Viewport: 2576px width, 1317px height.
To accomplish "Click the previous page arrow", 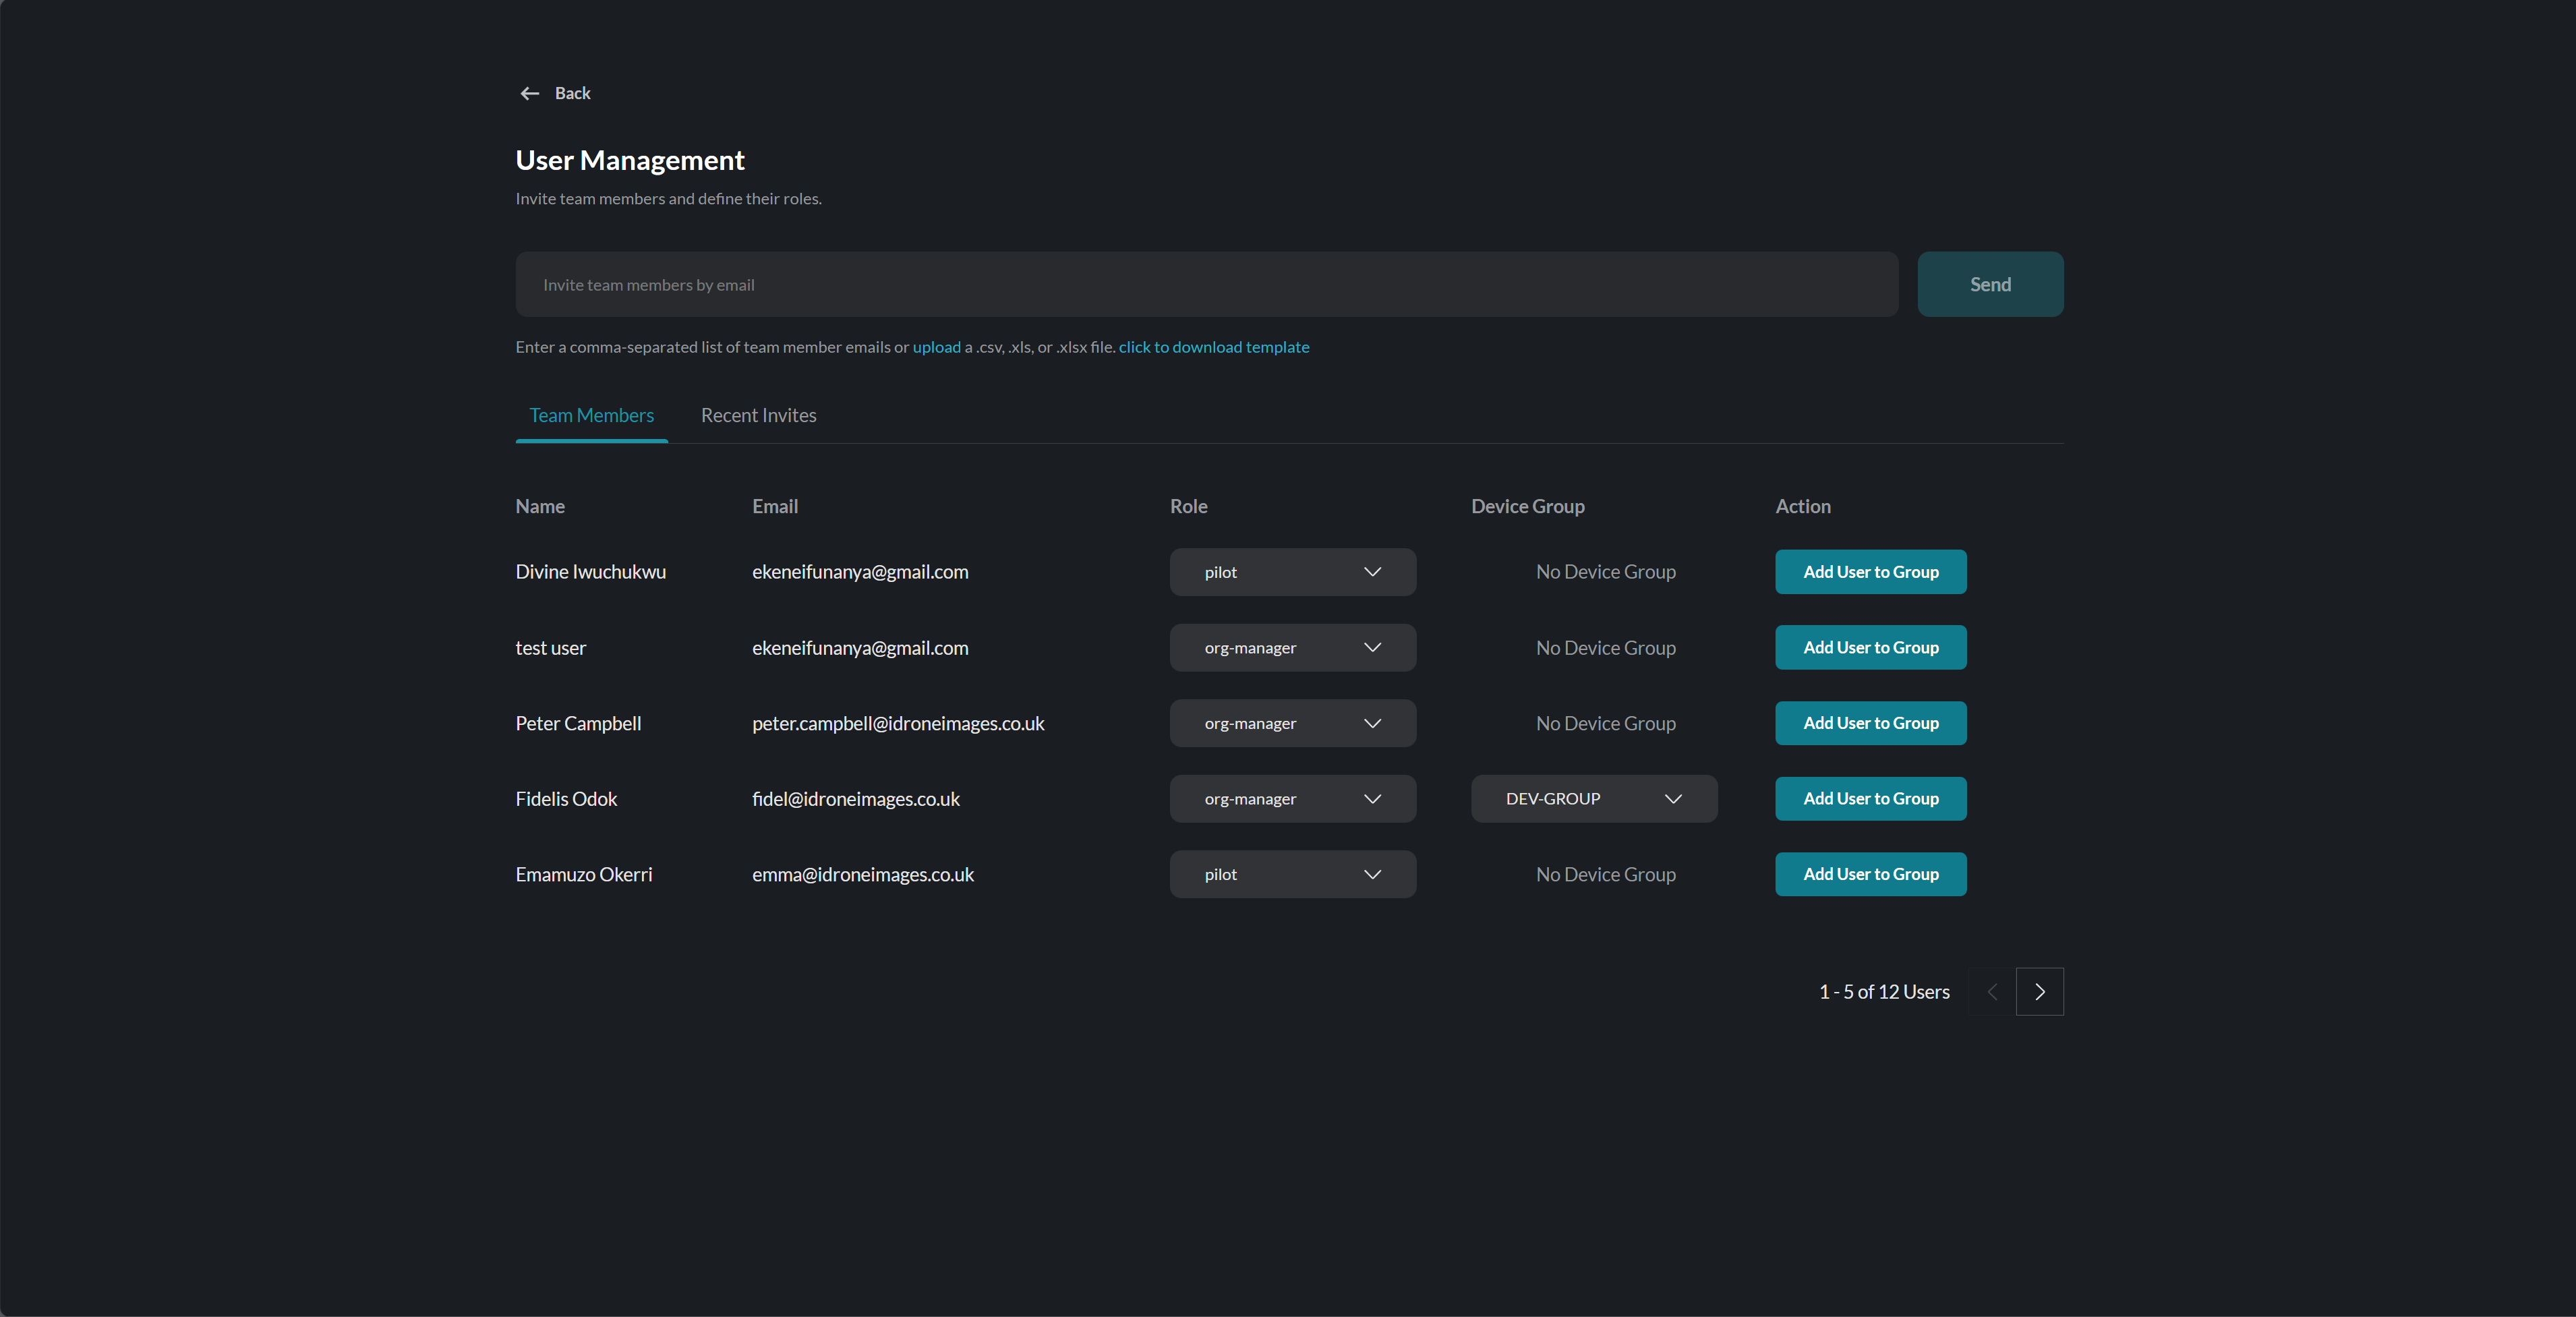I will [x=1992, y=992].
